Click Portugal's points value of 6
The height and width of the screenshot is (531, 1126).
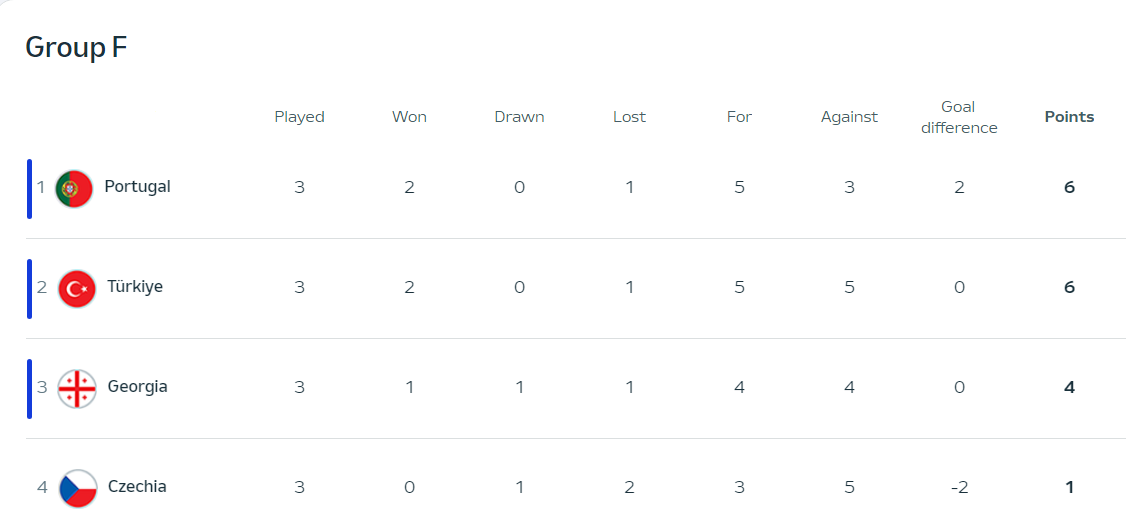[1069, 188]
